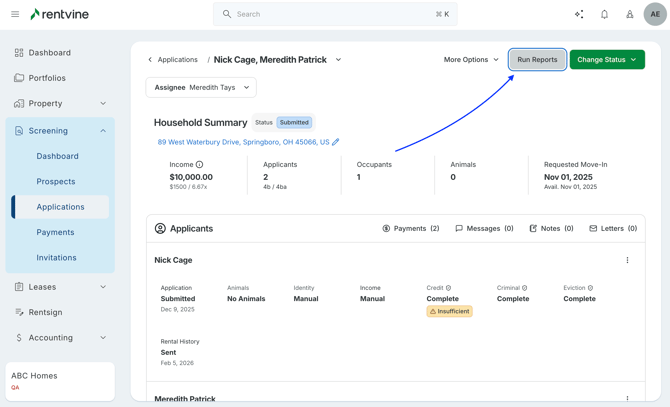Viewport: 670px width, 407px height.
Task: Expand the More Options dropdown
Action: point(471,60)
